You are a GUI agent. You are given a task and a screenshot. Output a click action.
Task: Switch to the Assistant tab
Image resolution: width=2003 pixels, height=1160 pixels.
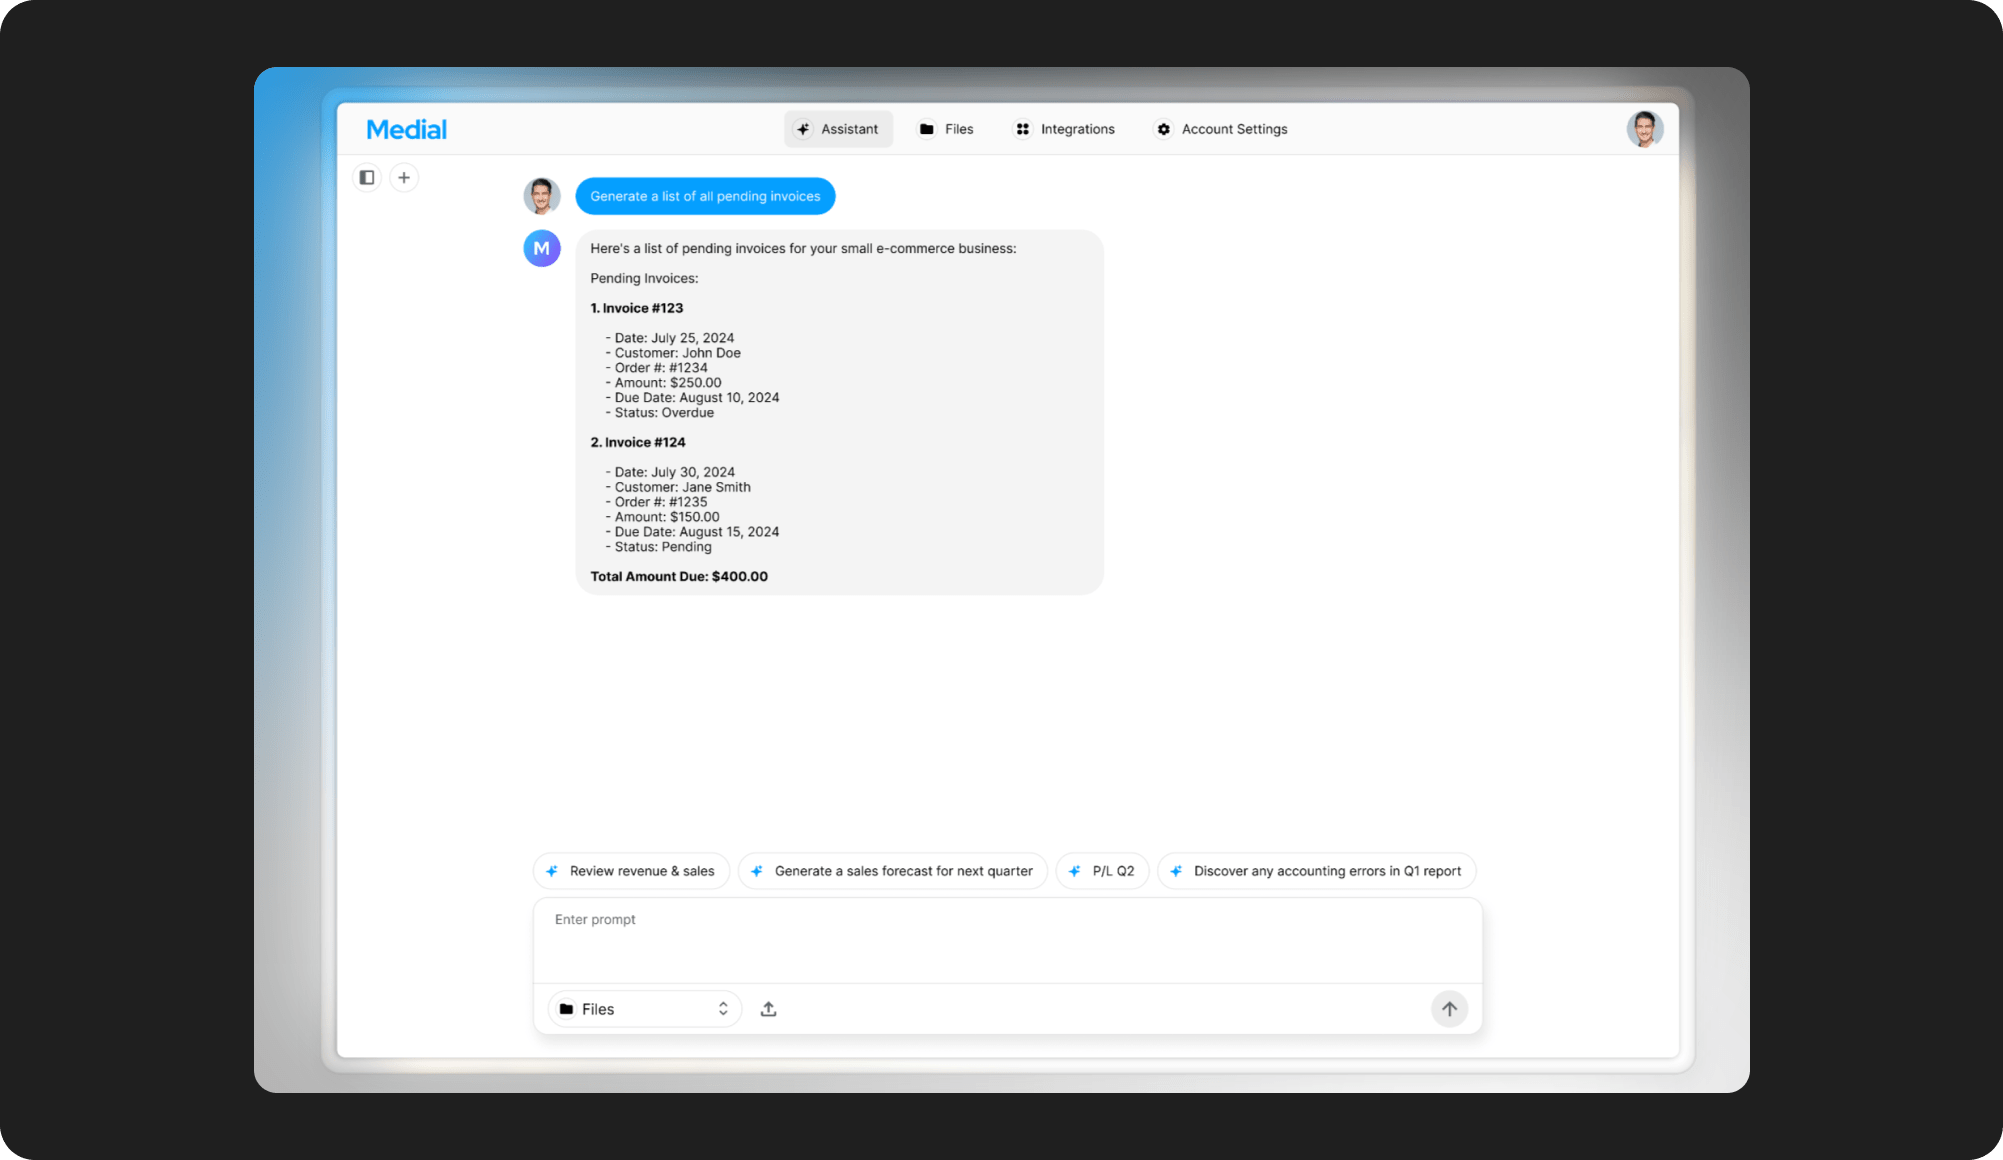pos(838,129)
